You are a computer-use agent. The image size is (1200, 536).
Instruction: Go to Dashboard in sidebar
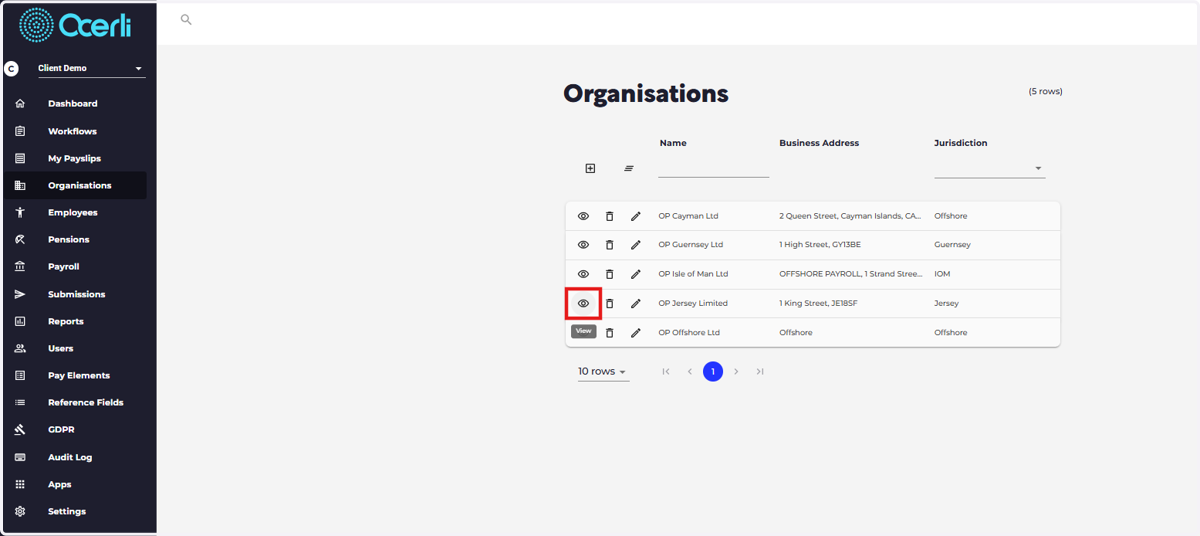[x=73, y=104]
